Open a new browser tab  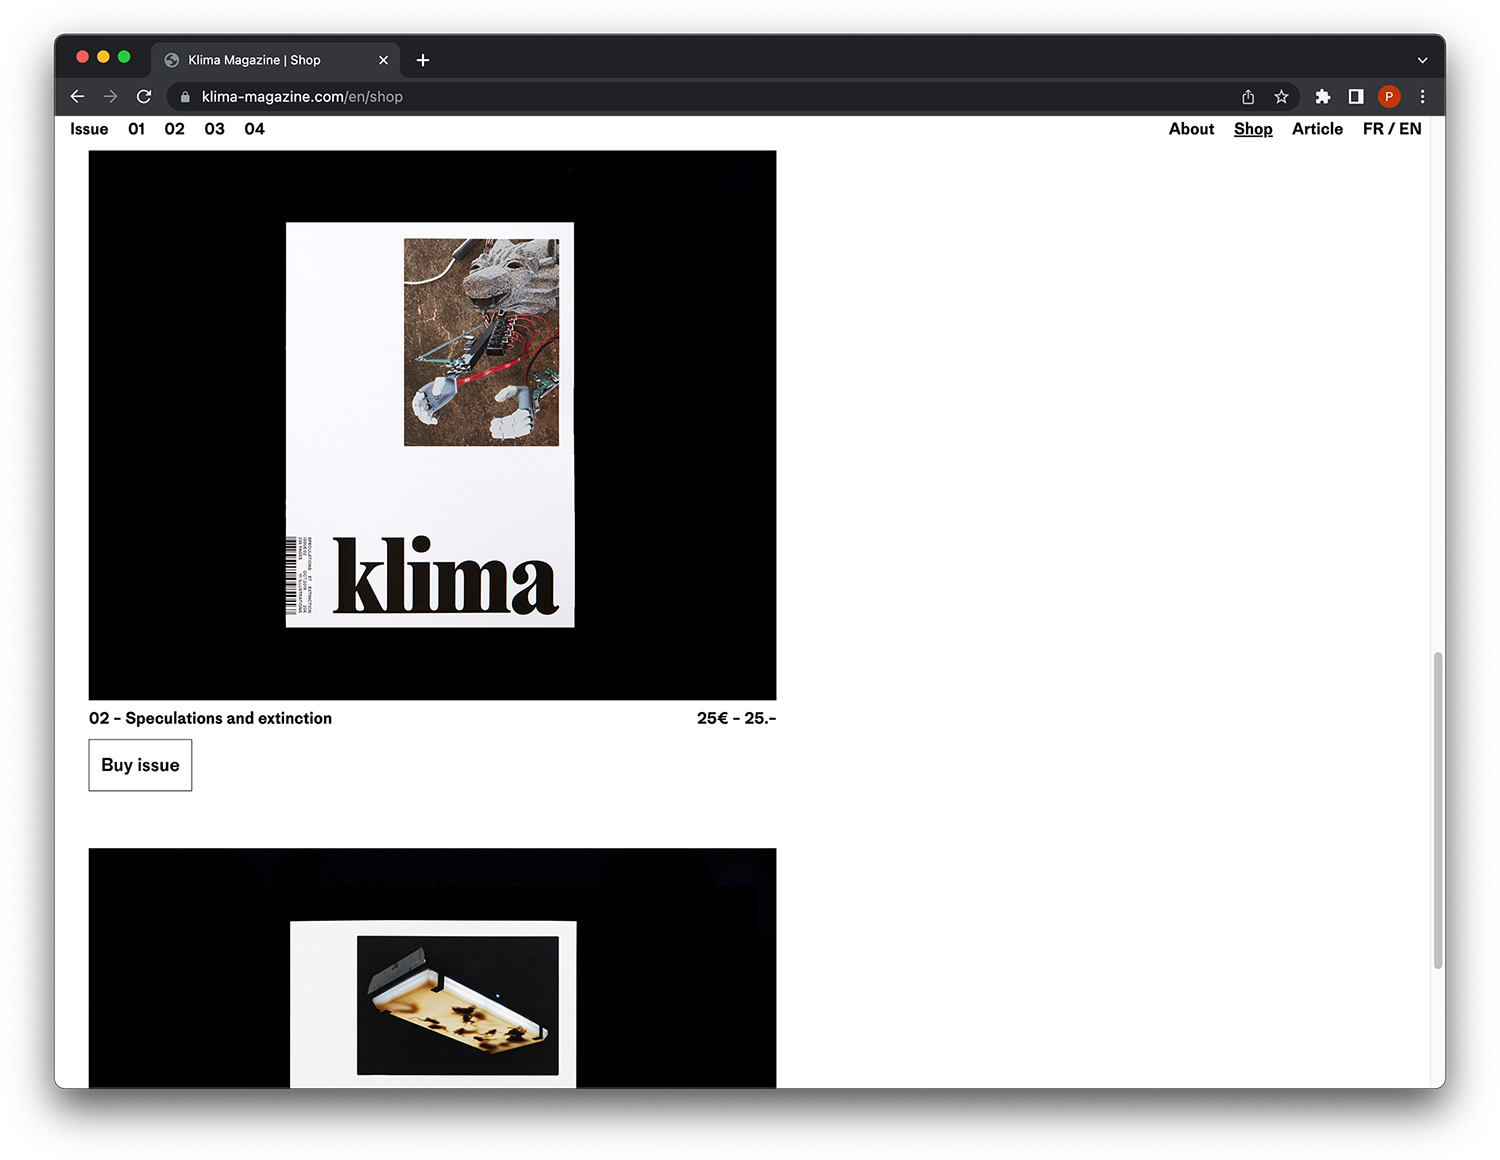pos(423,60)
